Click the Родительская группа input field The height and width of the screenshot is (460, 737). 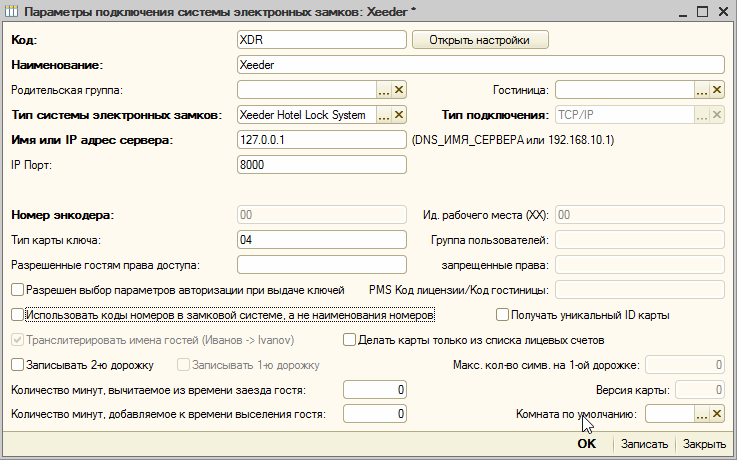[307, 90]
